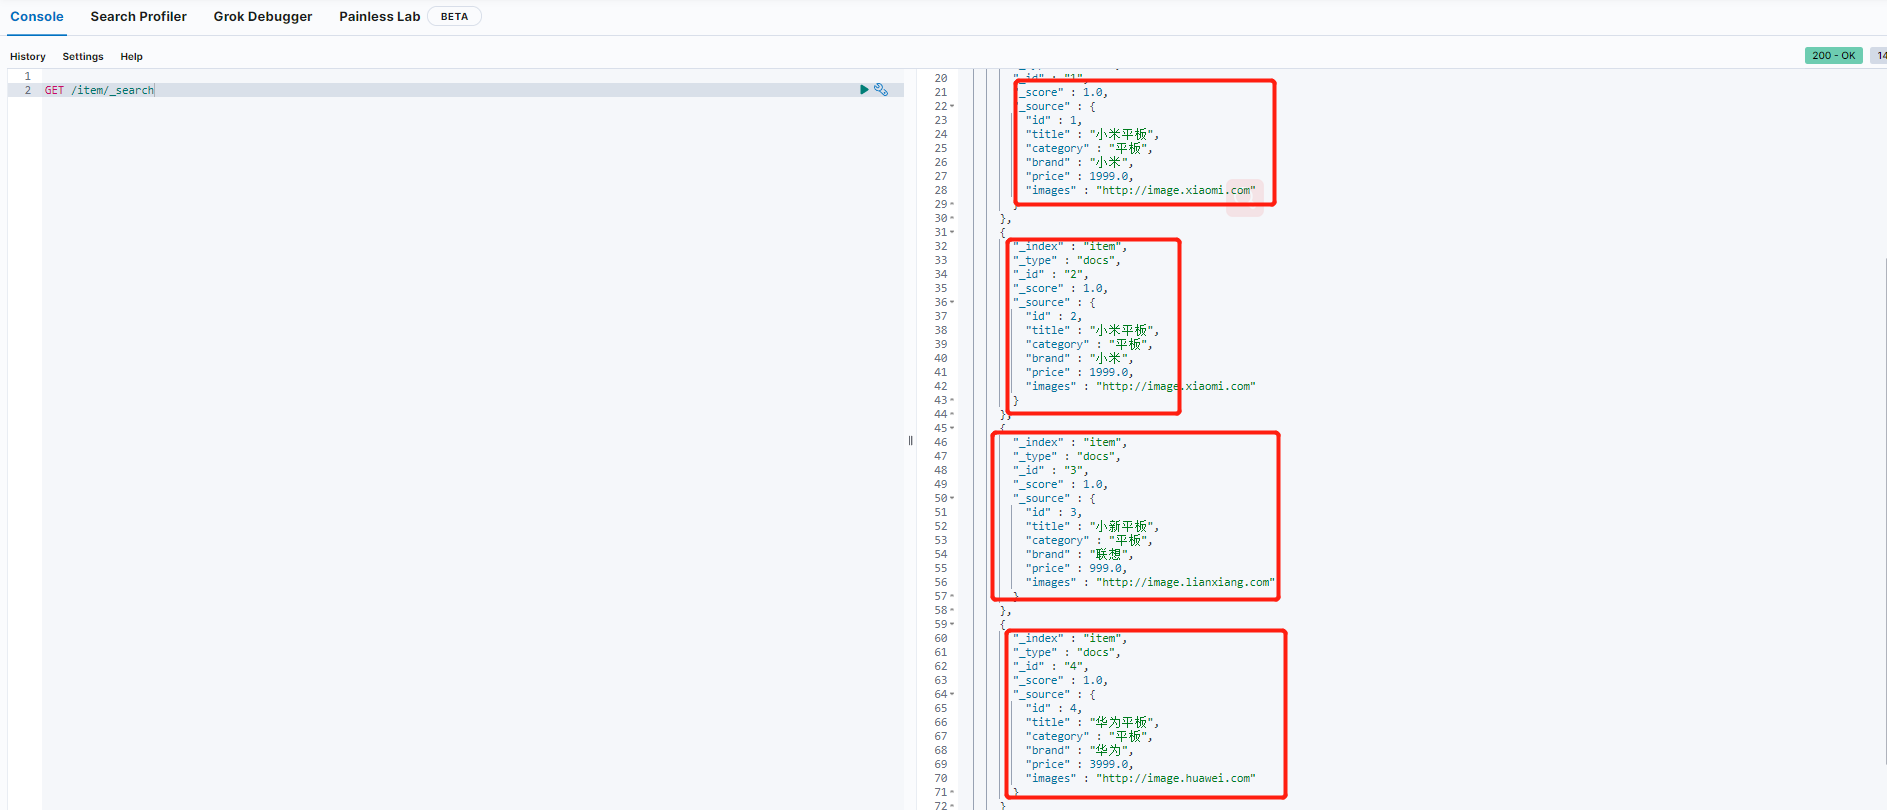Click the "_score" : 1.0 line 21

(x=1060, y=92)
